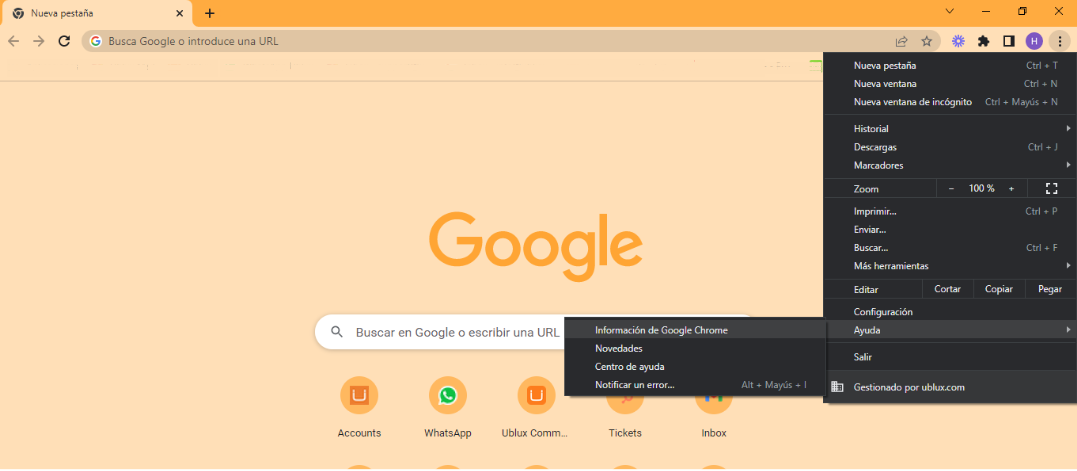Viewport: 1077px width, 471px height.
Task: Click the forward navigation arrow
Action: click(x=38, y=41)
